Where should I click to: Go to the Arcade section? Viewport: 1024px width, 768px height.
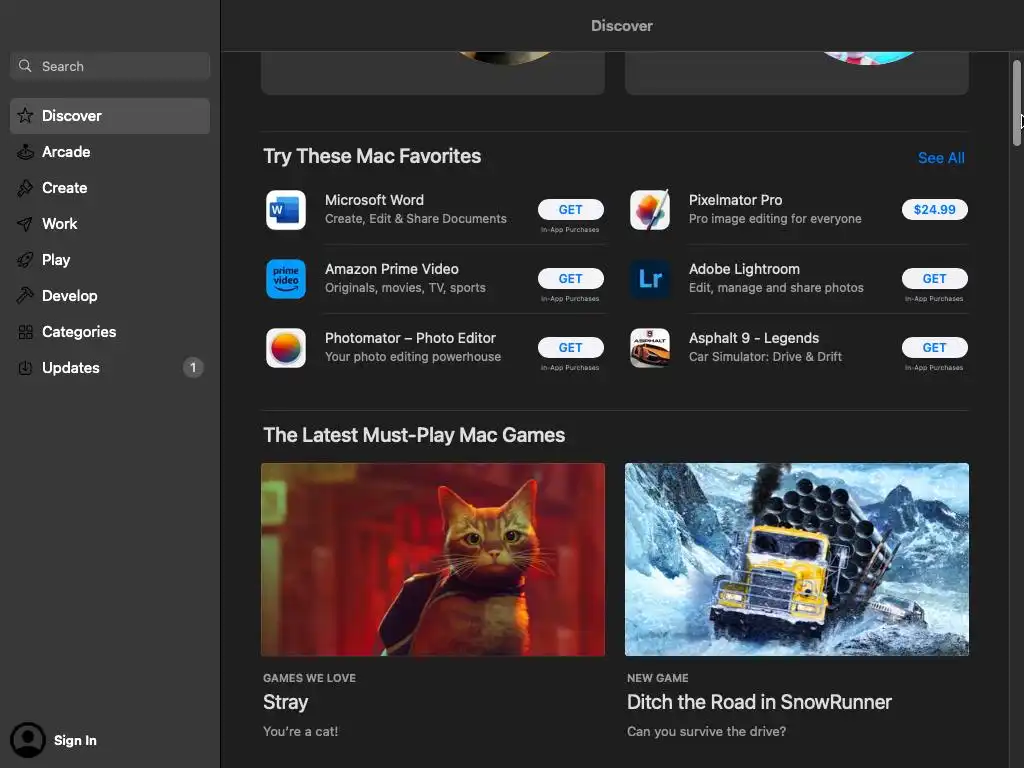[110, 152]
